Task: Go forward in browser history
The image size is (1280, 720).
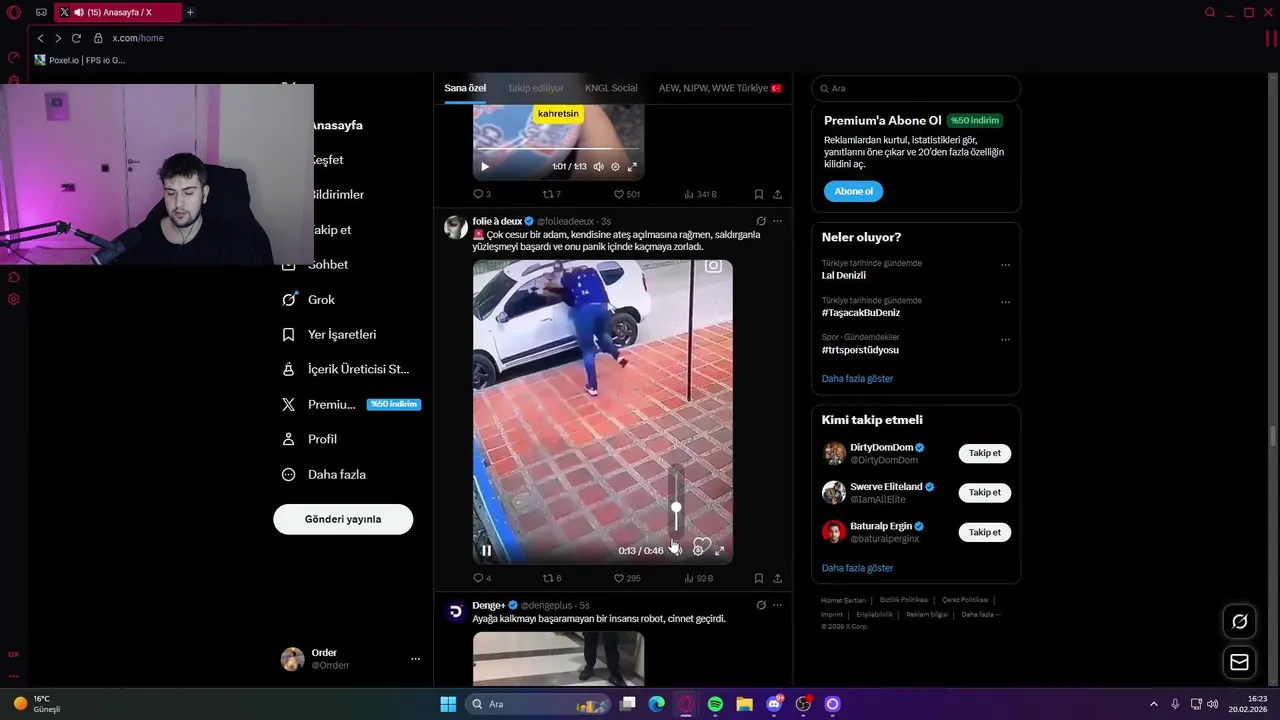Action: tap(58, 38)
